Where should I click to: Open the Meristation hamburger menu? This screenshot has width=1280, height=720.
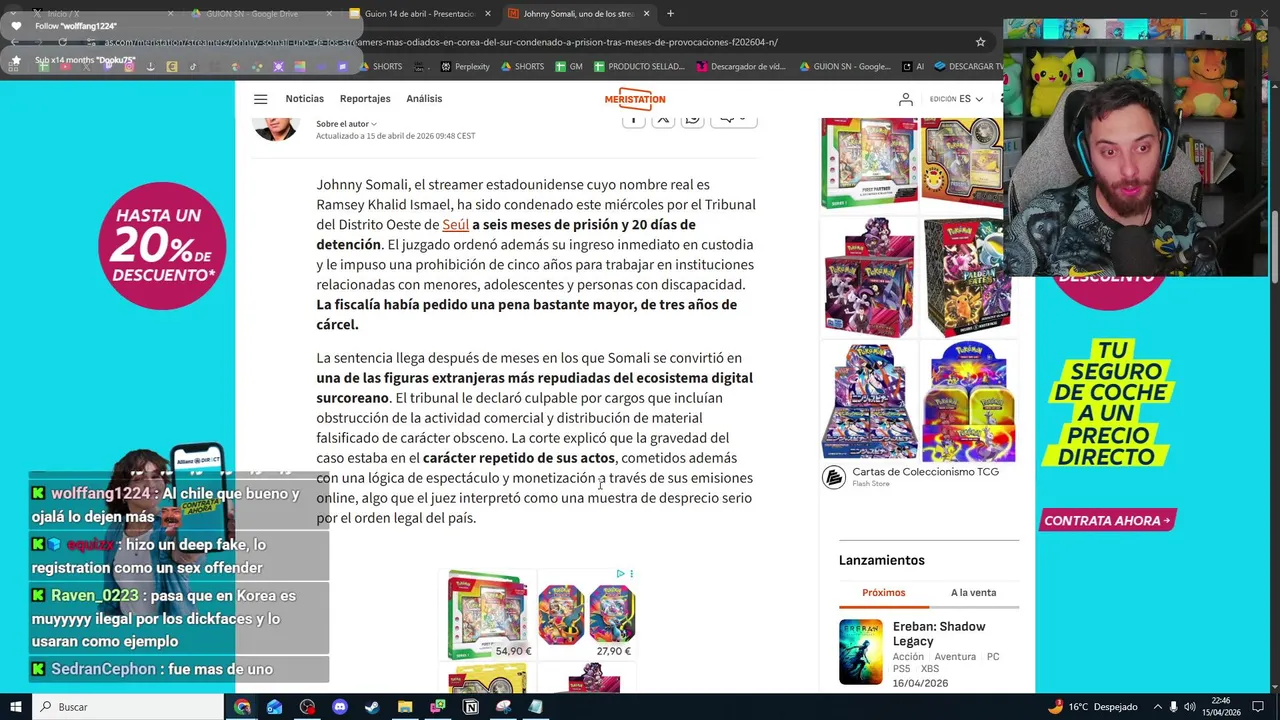tap(260, 99)
